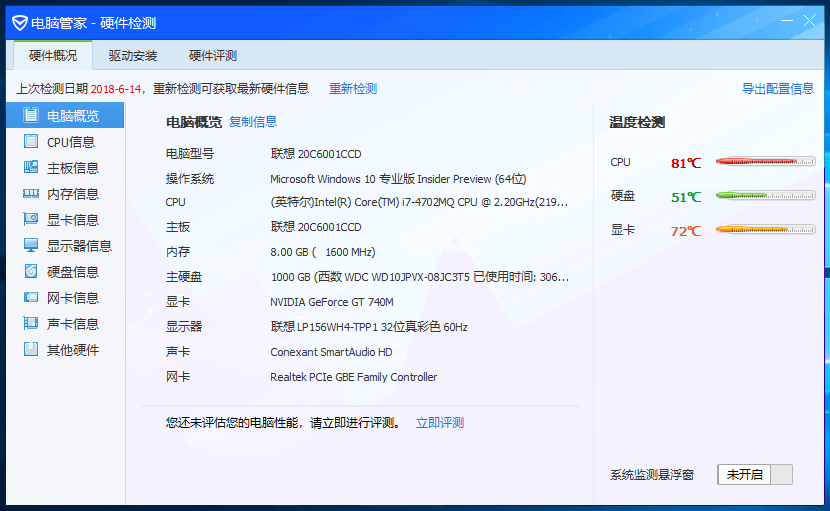Click the 联想 LP156WH4-TPP1 display value
Viewport: 830px width, 511px height.
point(369,327)
